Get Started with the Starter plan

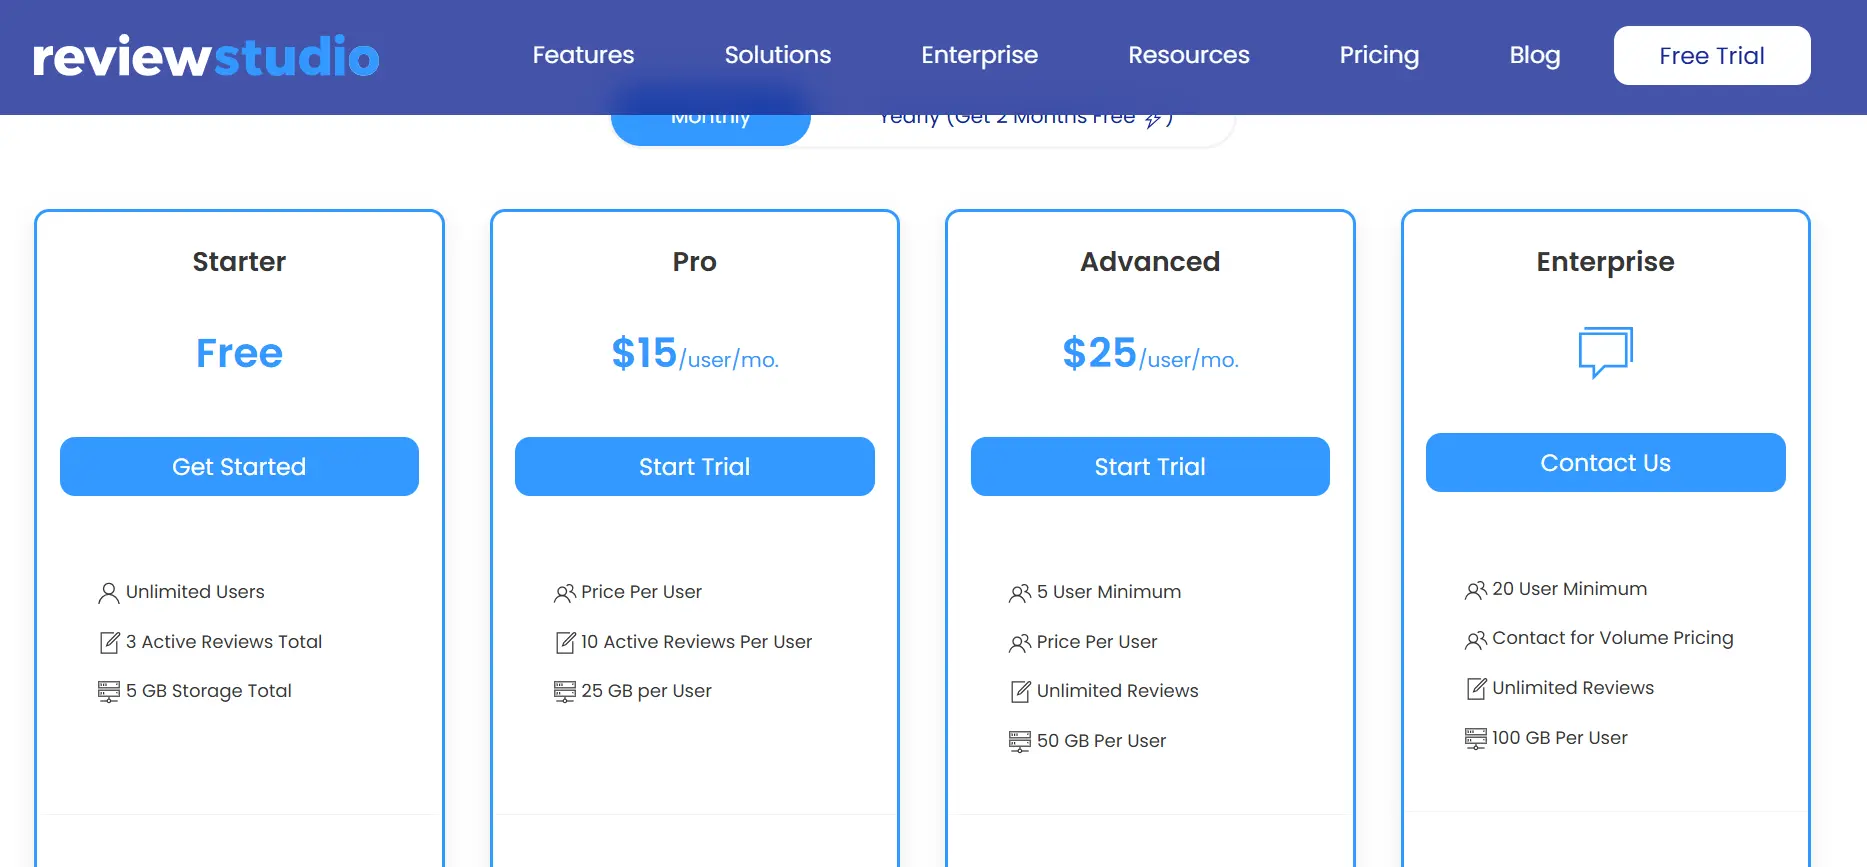239,466
